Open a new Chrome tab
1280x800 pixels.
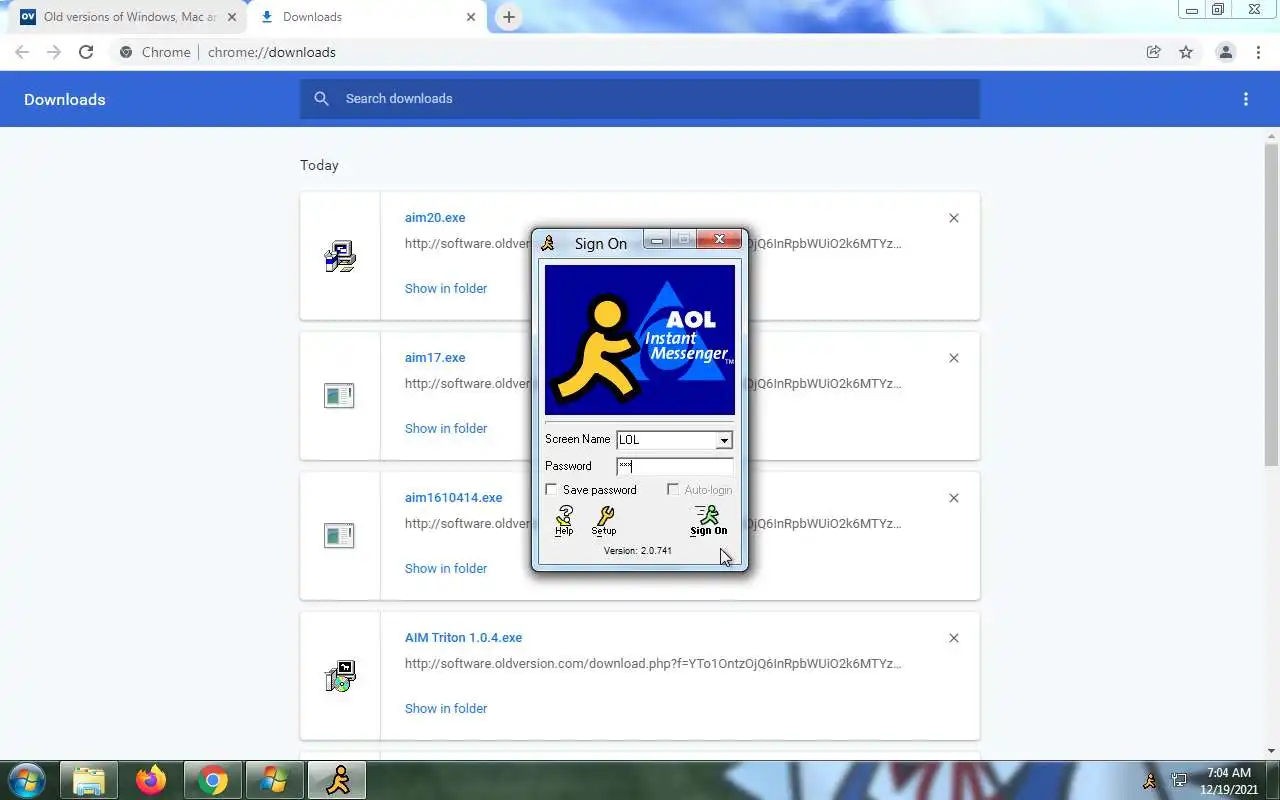(x=509, y=17)
